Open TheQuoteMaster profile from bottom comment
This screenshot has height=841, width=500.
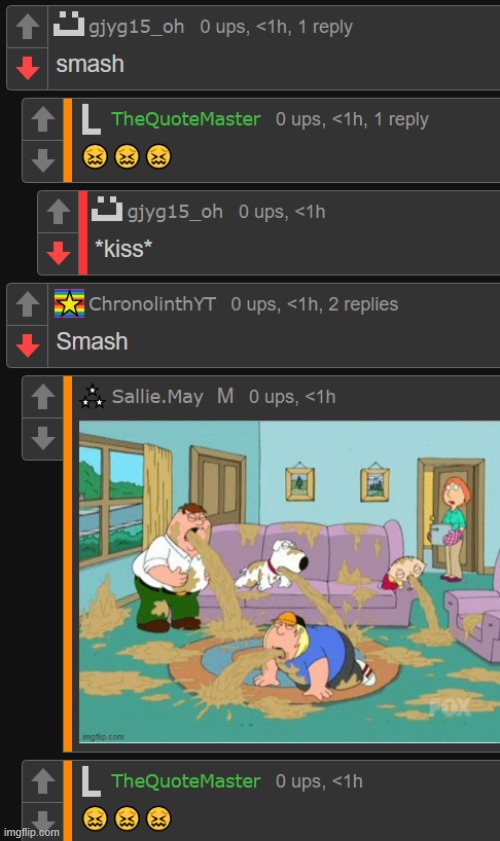pos(186,781)
